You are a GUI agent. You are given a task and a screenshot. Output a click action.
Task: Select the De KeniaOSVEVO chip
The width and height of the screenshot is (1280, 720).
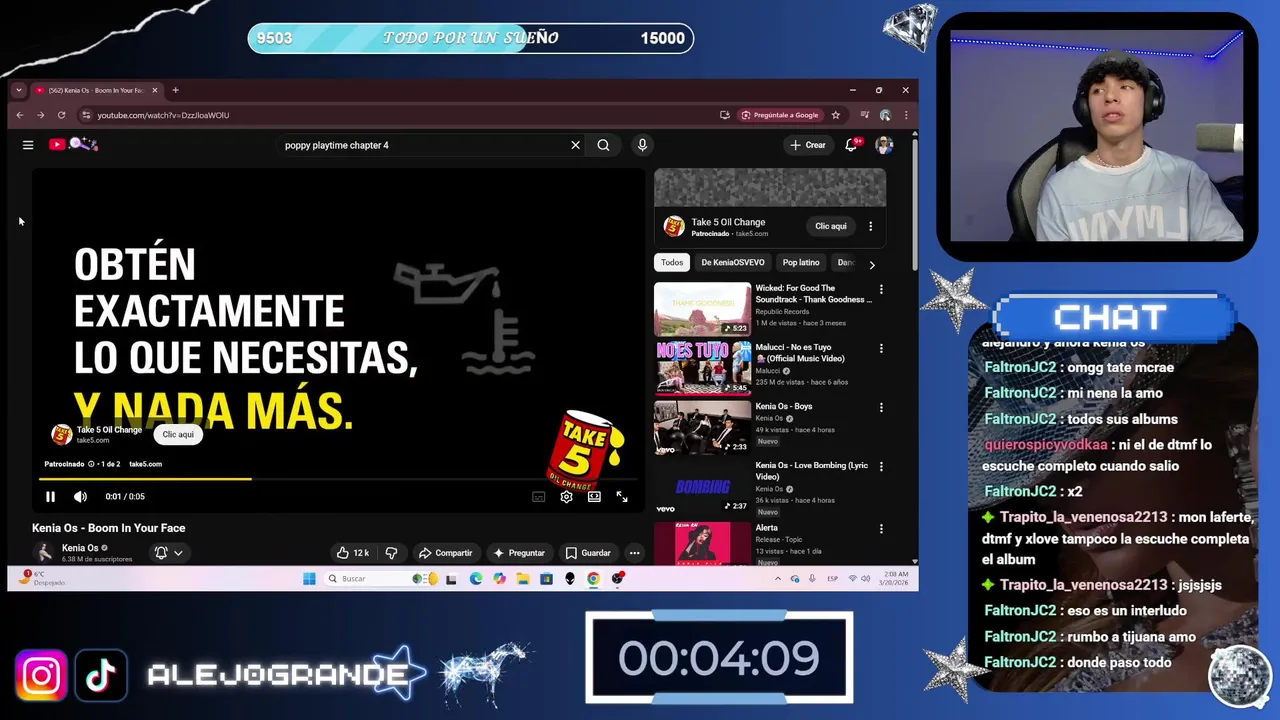[733, 263]
